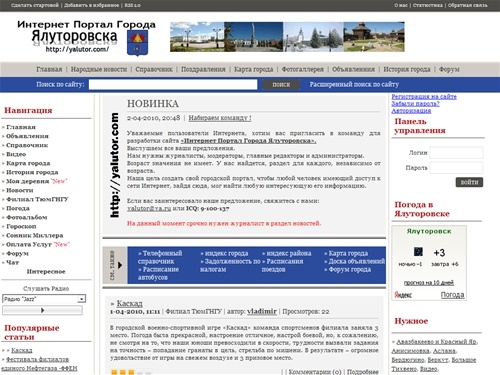Open 'Оплата Услуг' in sidebar navigation
The height and width of the screenshot is (375, 500).
coord(29,244)
